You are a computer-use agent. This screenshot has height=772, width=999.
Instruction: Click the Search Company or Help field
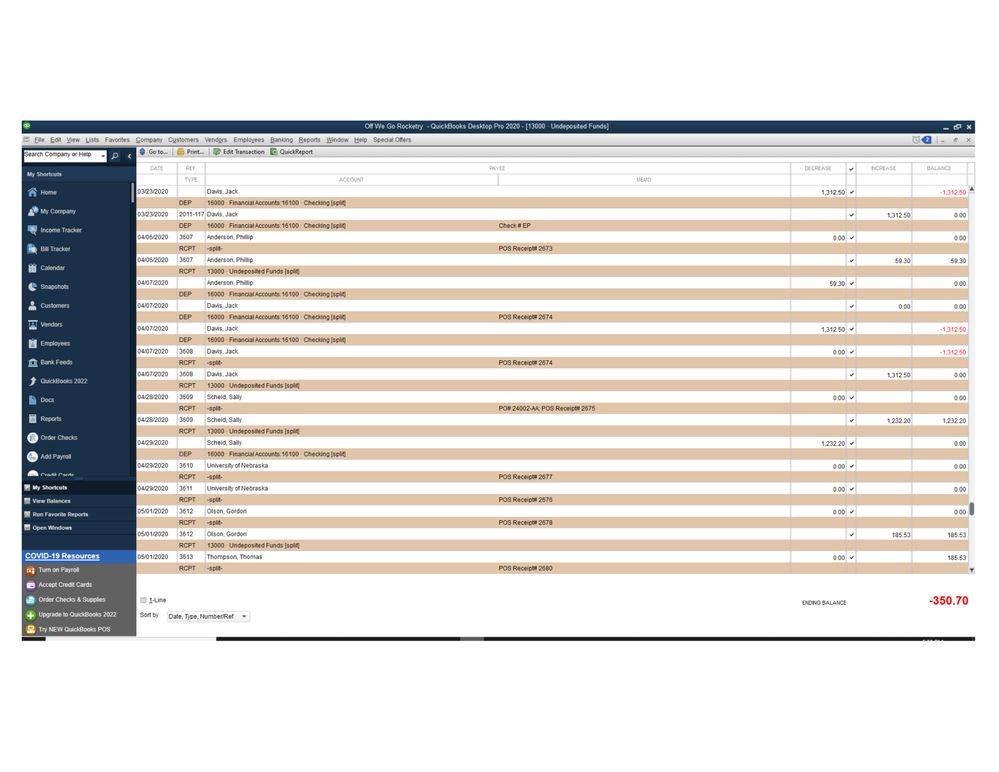[x=61, y=155]
